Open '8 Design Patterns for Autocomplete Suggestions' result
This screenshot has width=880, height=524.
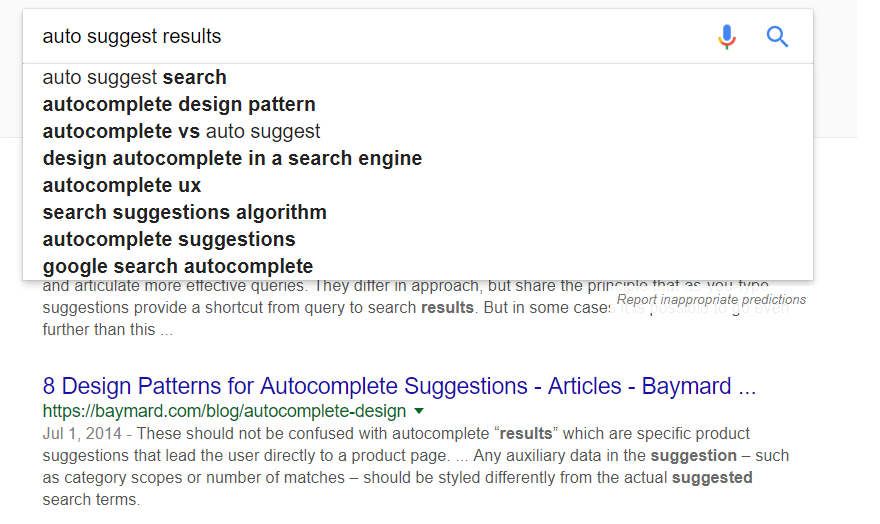click(x=399, y=386)
